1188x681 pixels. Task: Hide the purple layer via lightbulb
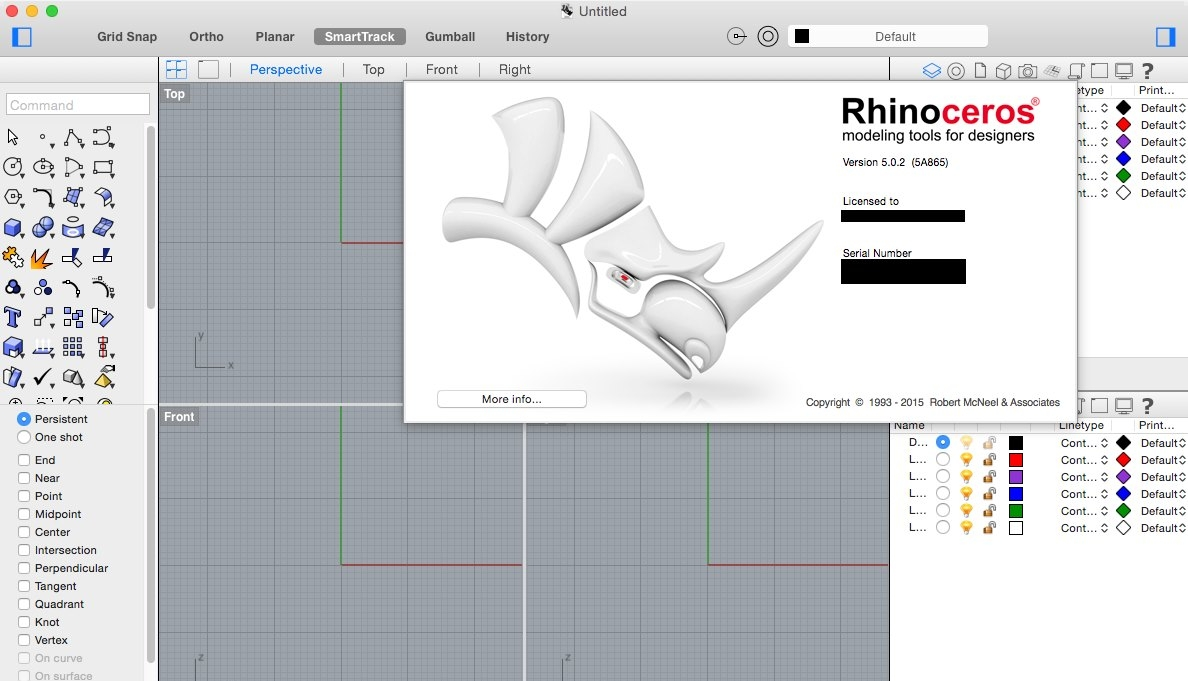coord(966,477)
